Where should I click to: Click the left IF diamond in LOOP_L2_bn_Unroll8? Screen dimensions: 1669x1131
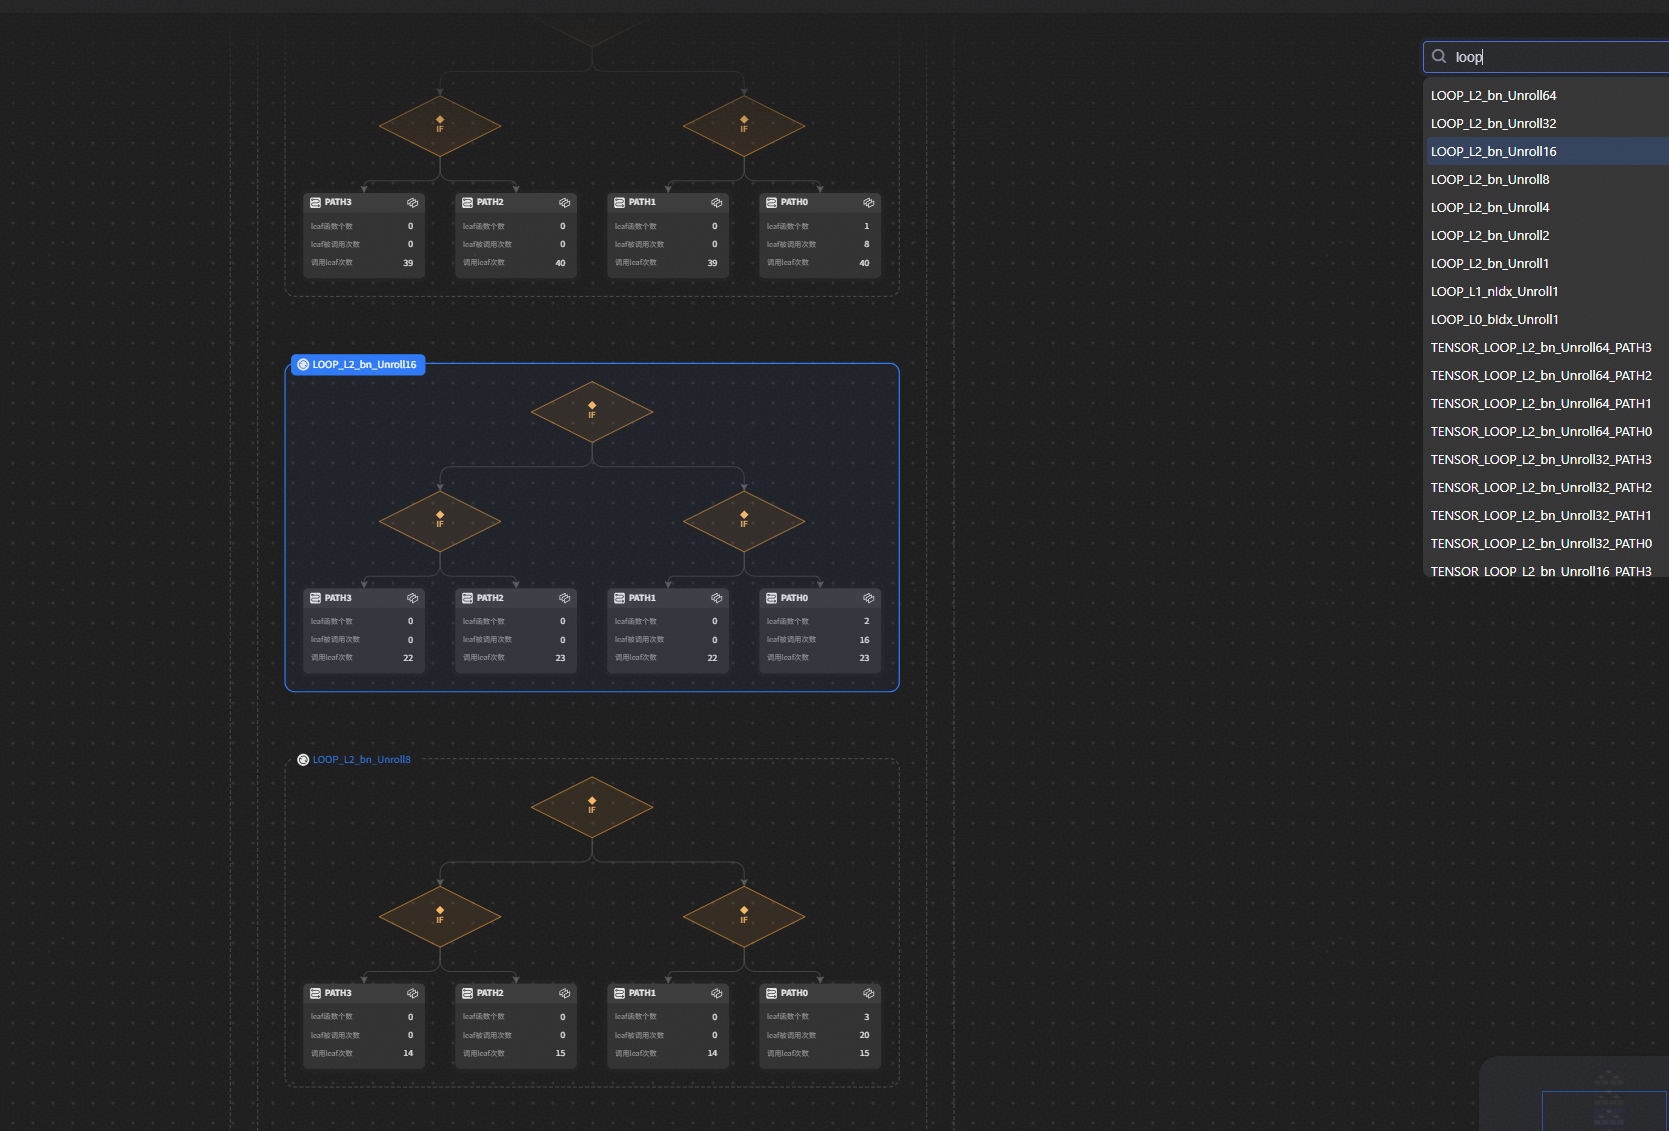(x=440, y=916)
